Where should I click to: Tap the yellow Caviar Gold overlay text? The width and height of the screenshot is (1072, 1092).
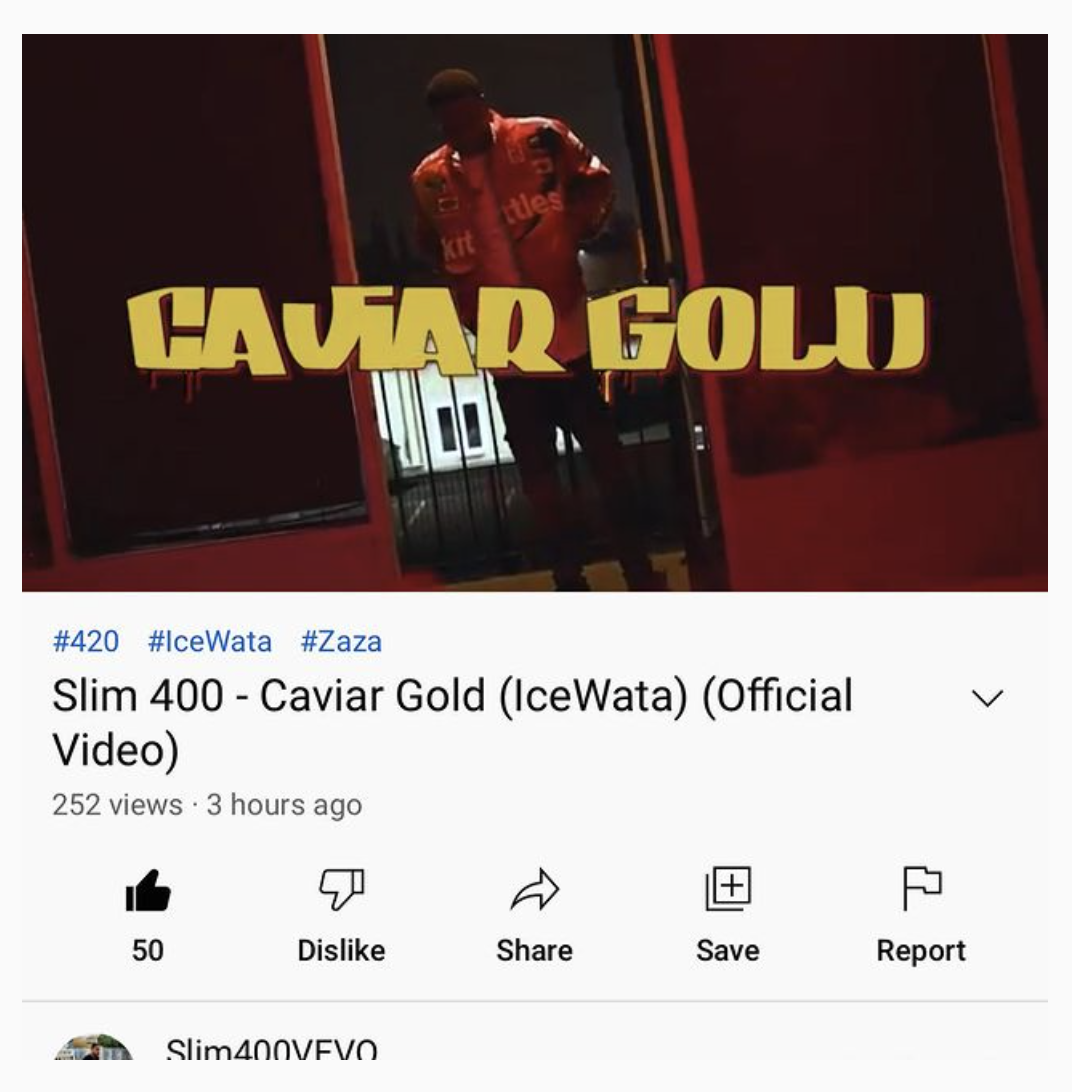[527, 331]
